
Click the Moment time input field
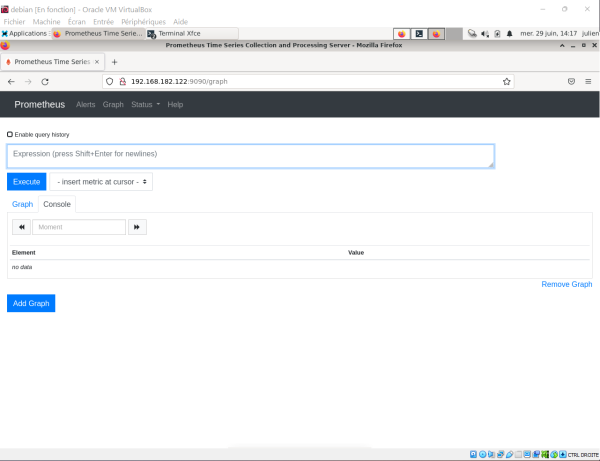pyautogui.click(x=79, y=227)
